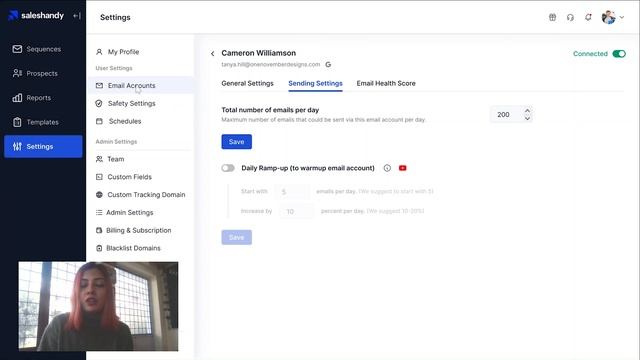Image resolution: width=640 pixels, height=360 pixels.
Task: Click the Blacklist Domains icon
Action: tap(99, 248)
